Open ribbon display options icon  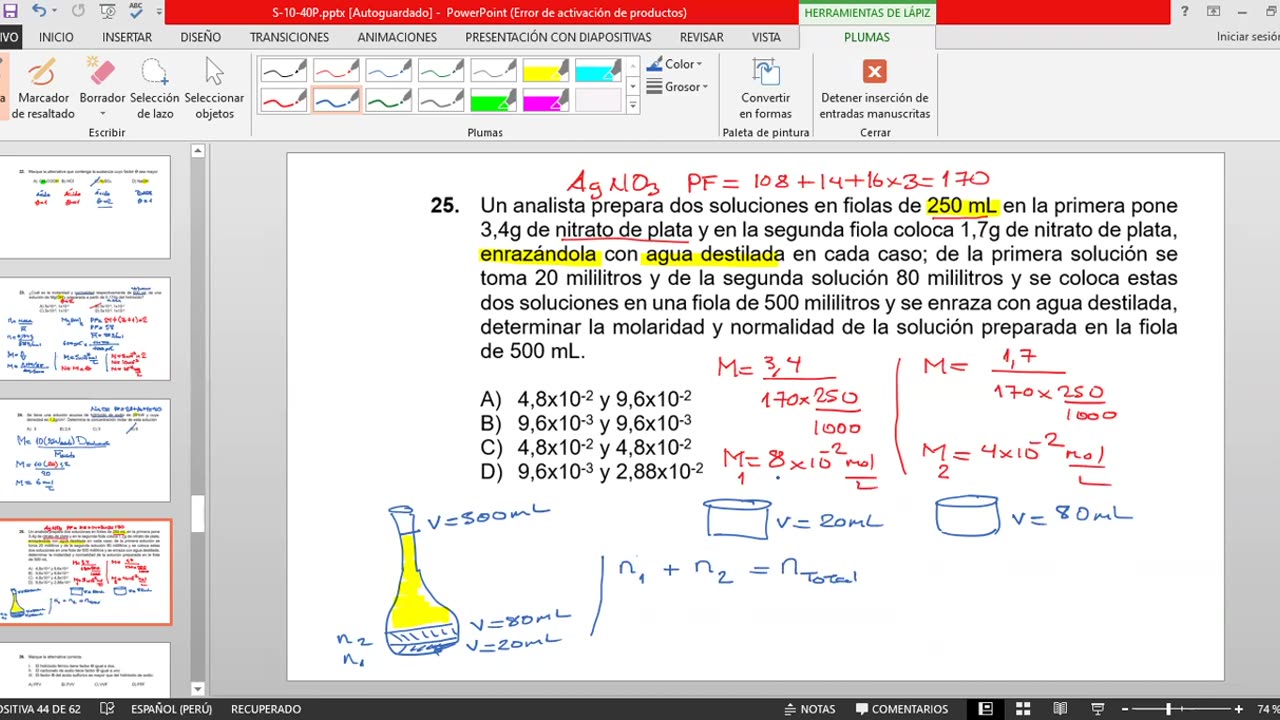[1213, 11]
